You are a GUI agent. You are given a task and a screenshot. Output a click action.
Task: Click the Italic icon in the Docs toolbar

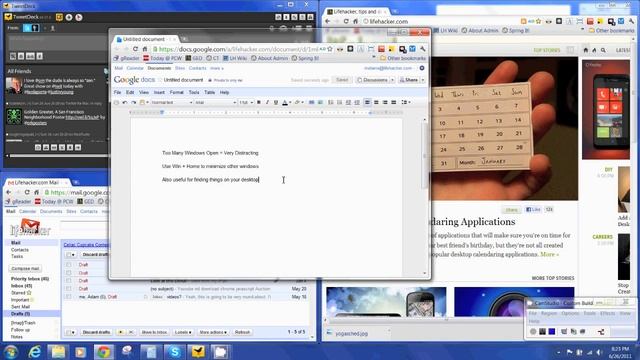click(267, 102)
